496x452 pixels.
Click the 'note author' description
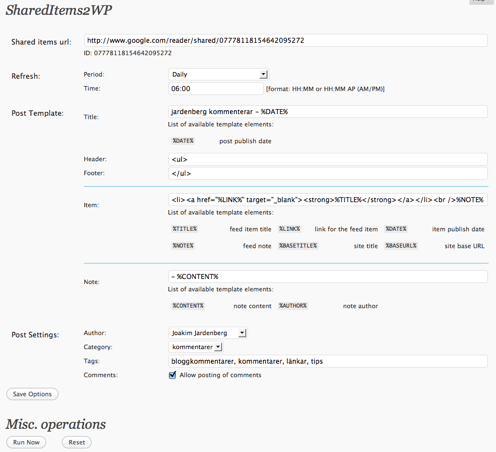tap(360, 306)
